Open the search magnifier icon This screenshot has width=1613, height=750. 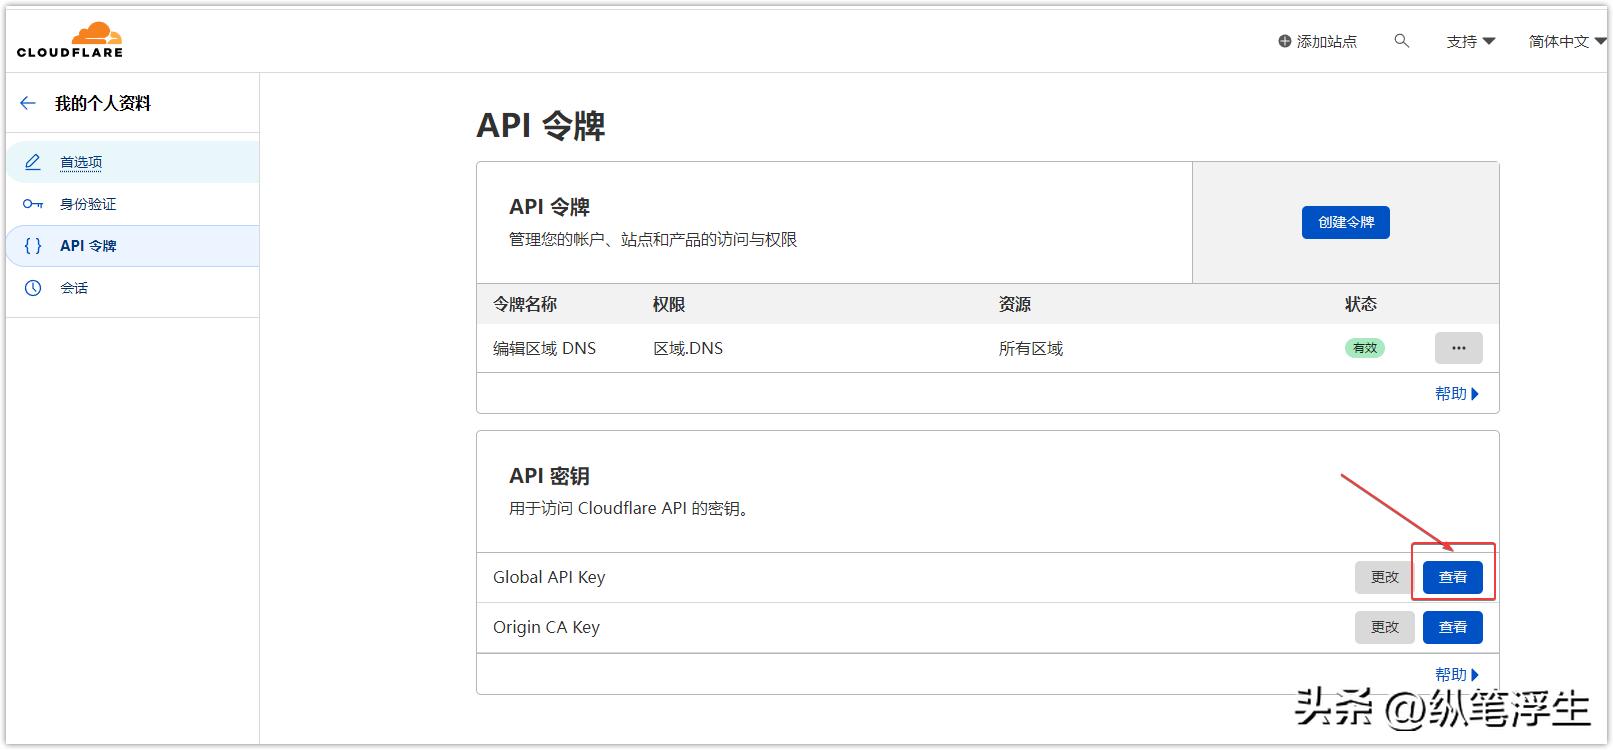(1402, 41)
